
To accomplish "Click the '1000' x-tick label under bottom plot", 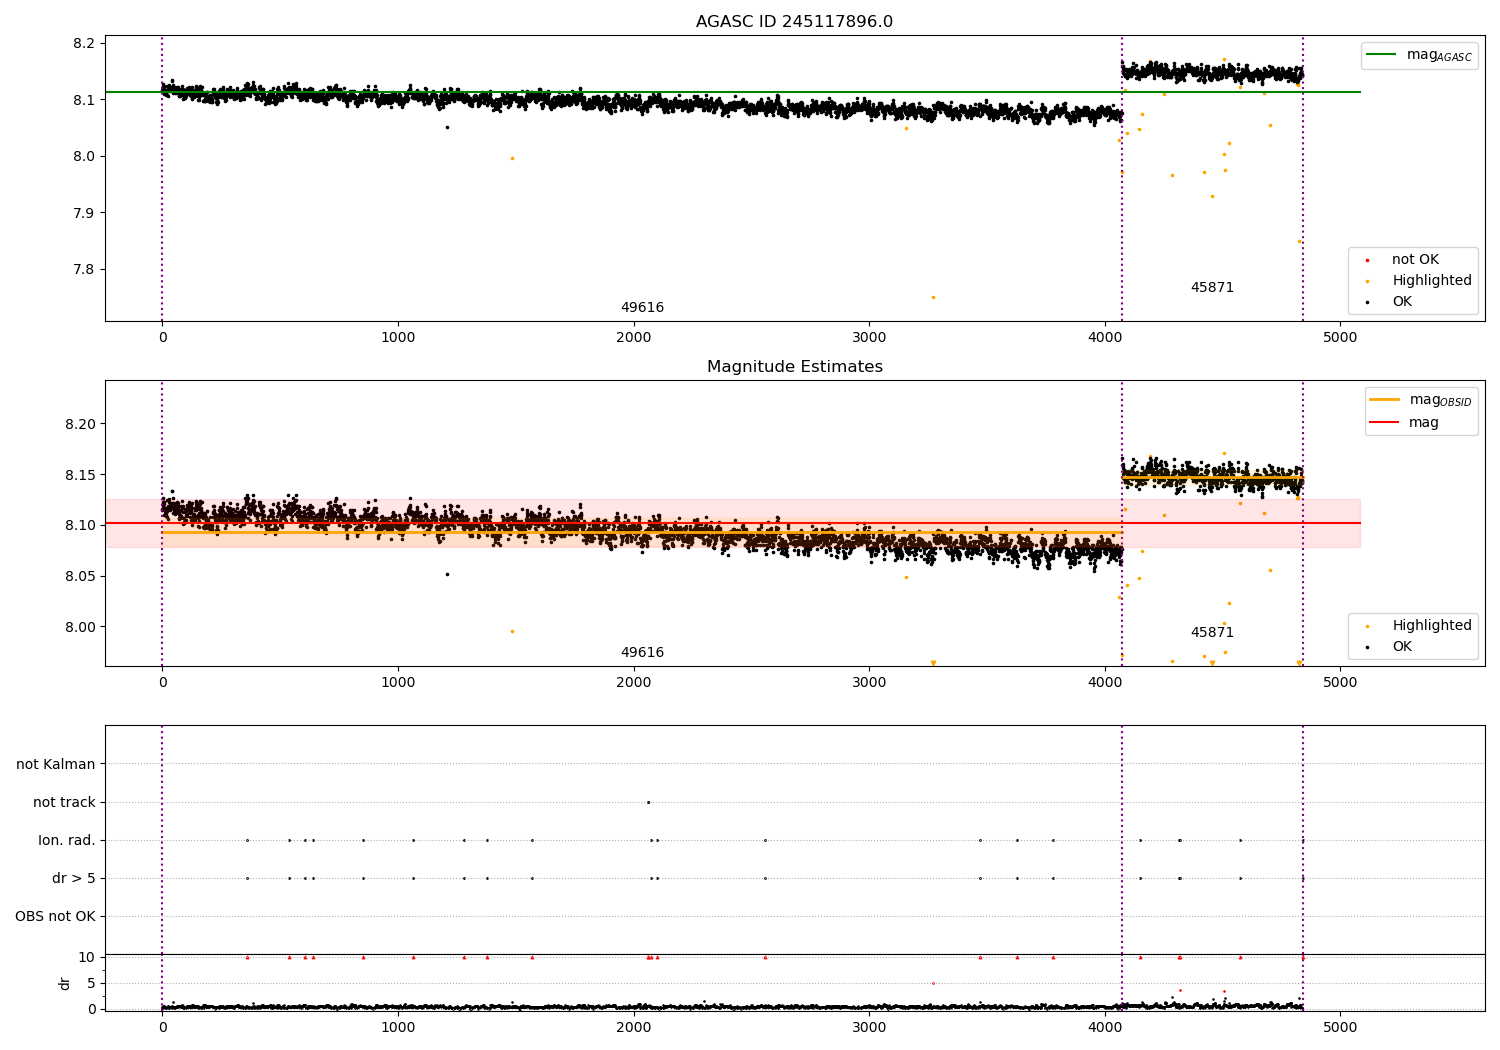I will 398,1027.
